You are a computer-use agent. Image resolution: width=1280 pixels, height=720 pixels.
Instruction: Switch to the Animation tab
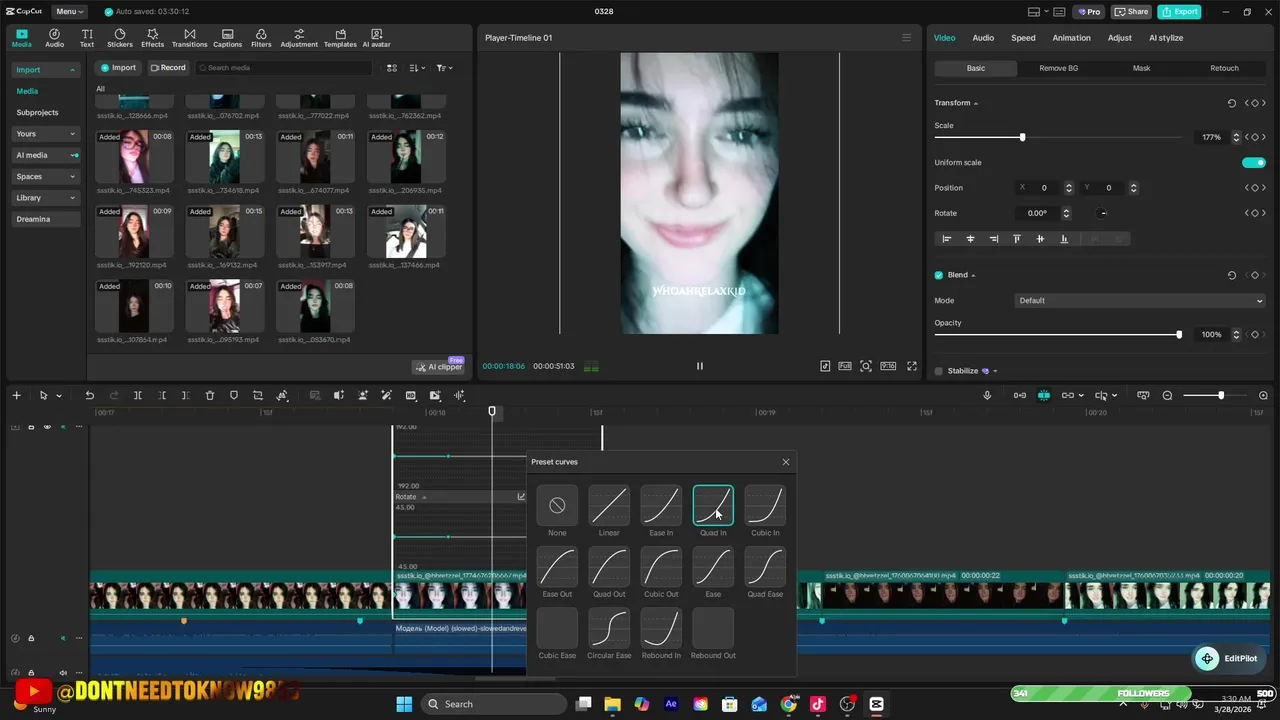tap(1071, 38)
